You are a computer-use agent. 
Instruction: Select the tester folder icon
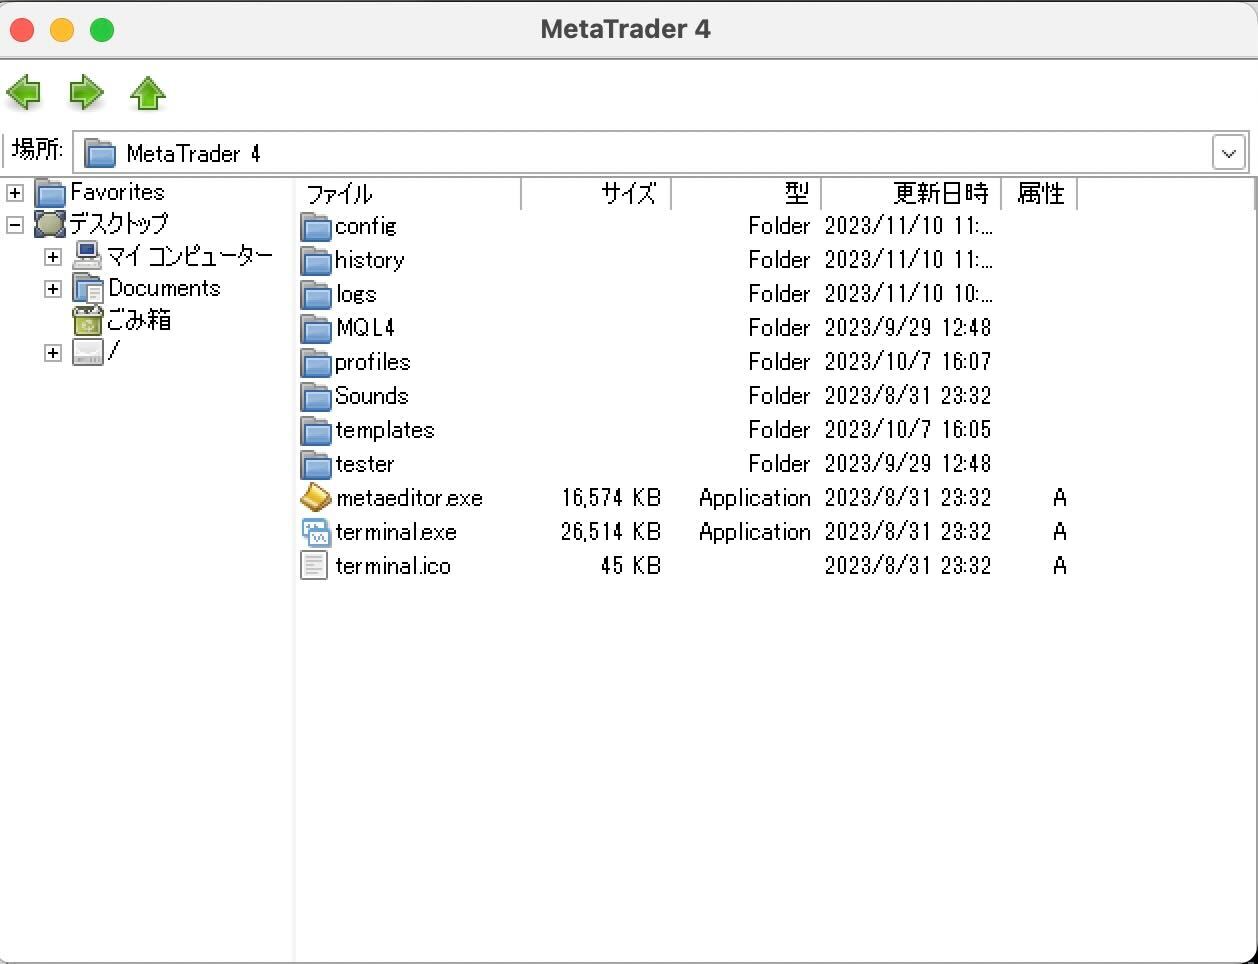click(x=316, y=465)
